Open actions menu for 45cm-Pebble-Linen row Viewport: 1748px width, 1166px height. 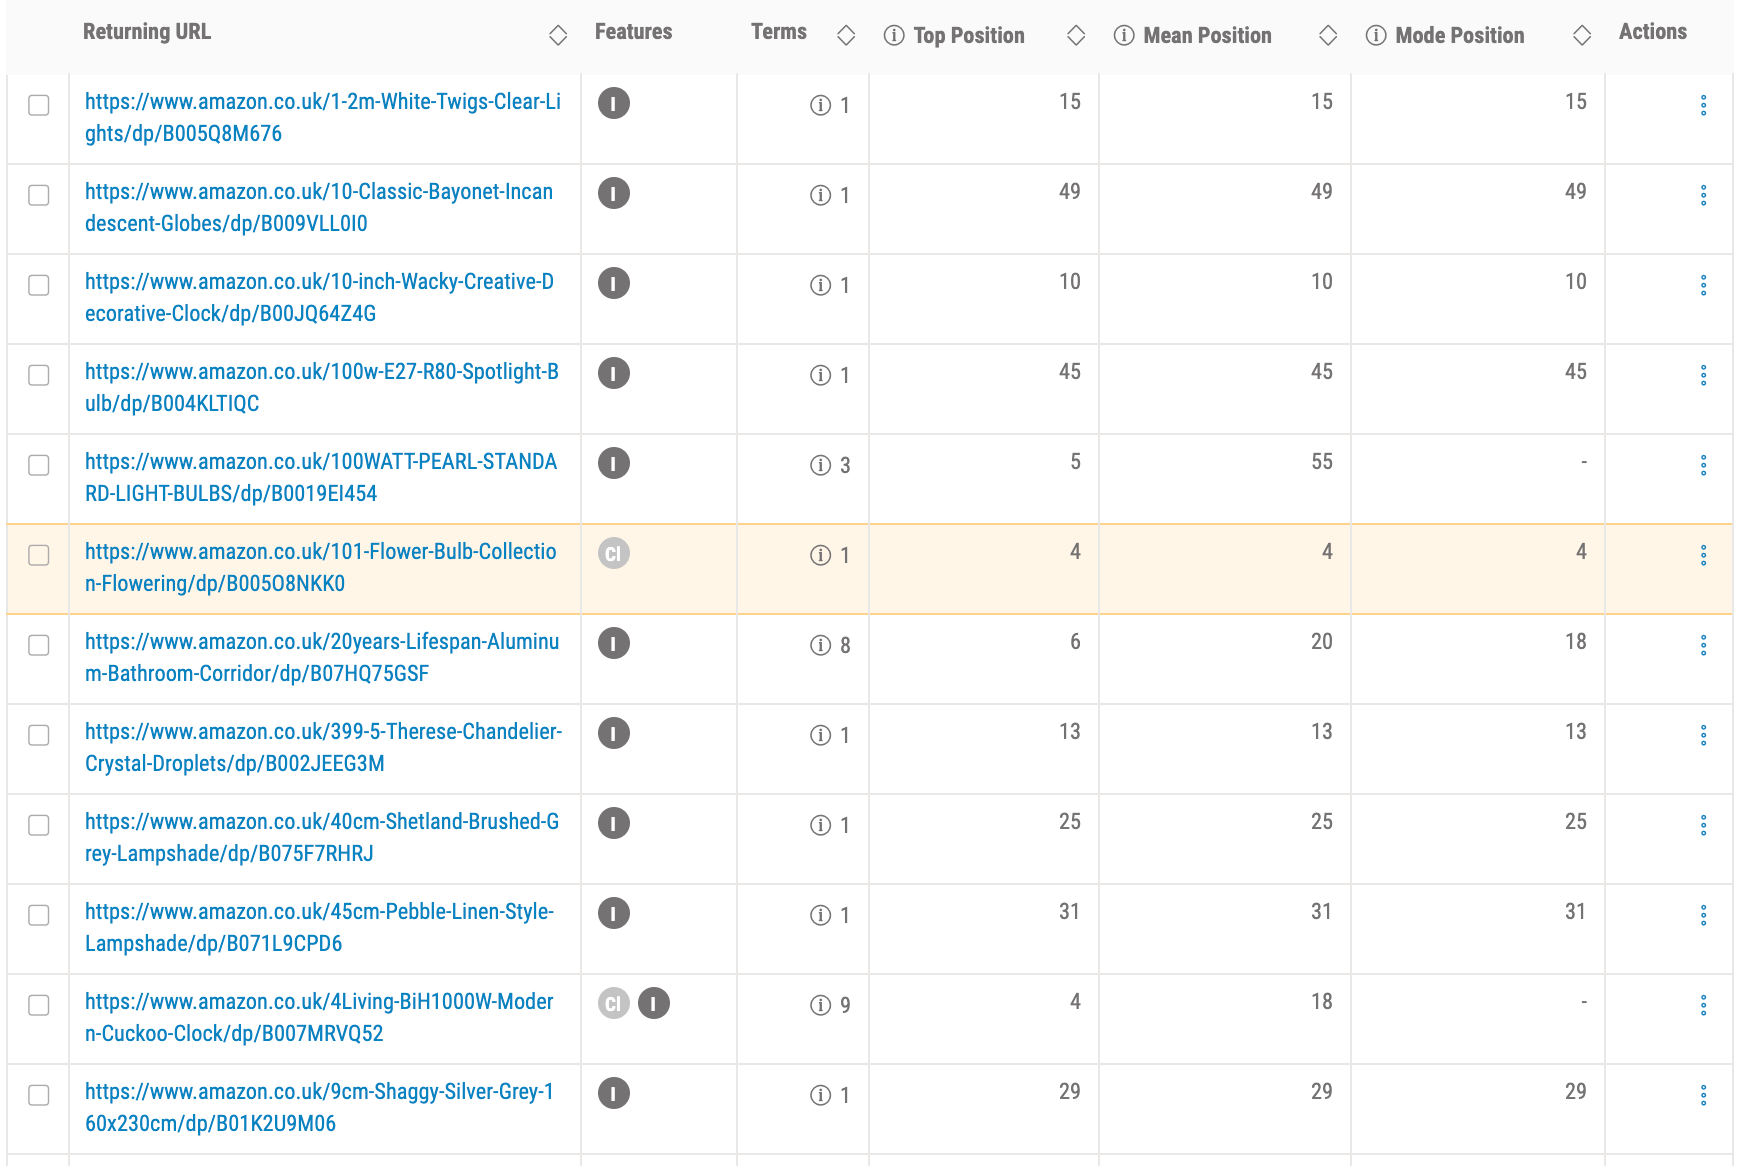(1703, 915)
